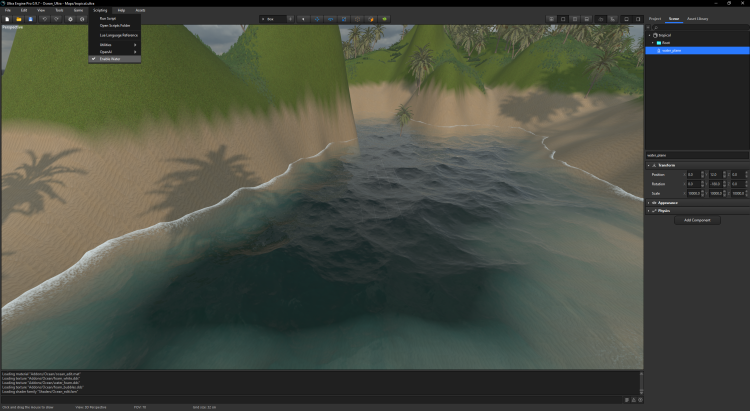Click the Save disk icon
The image size is (750, 411).
pyautogui.click(x=31, y=19)
